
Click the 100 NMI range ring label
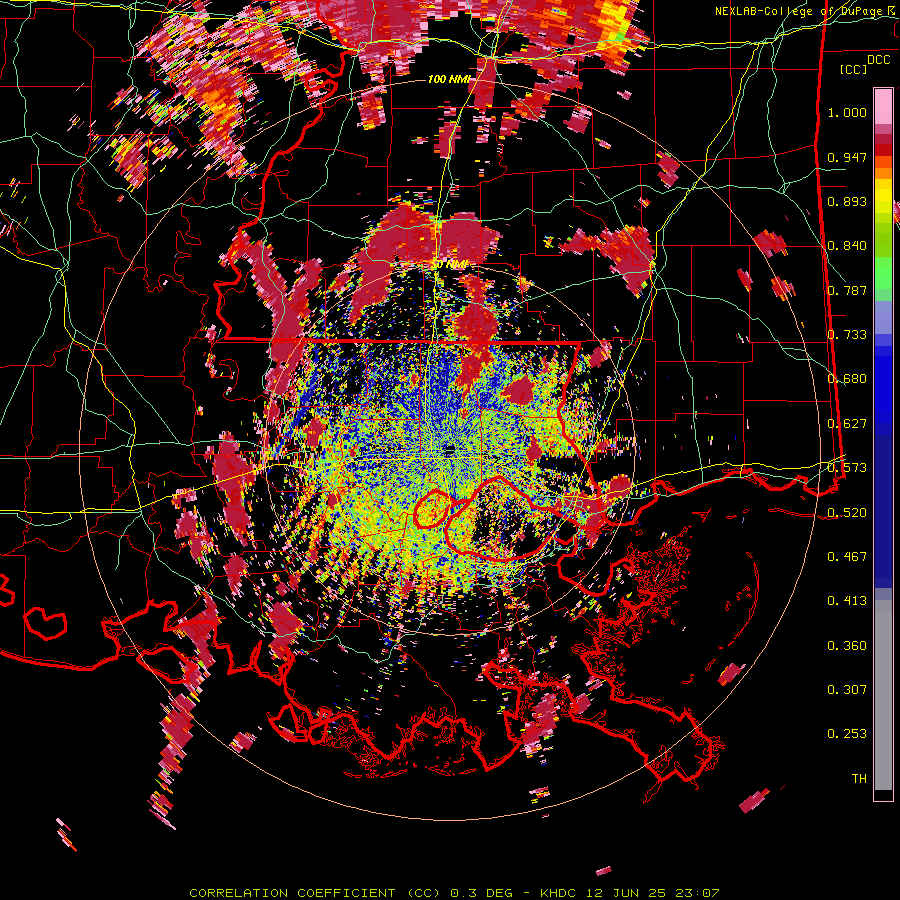coord(448,79)
